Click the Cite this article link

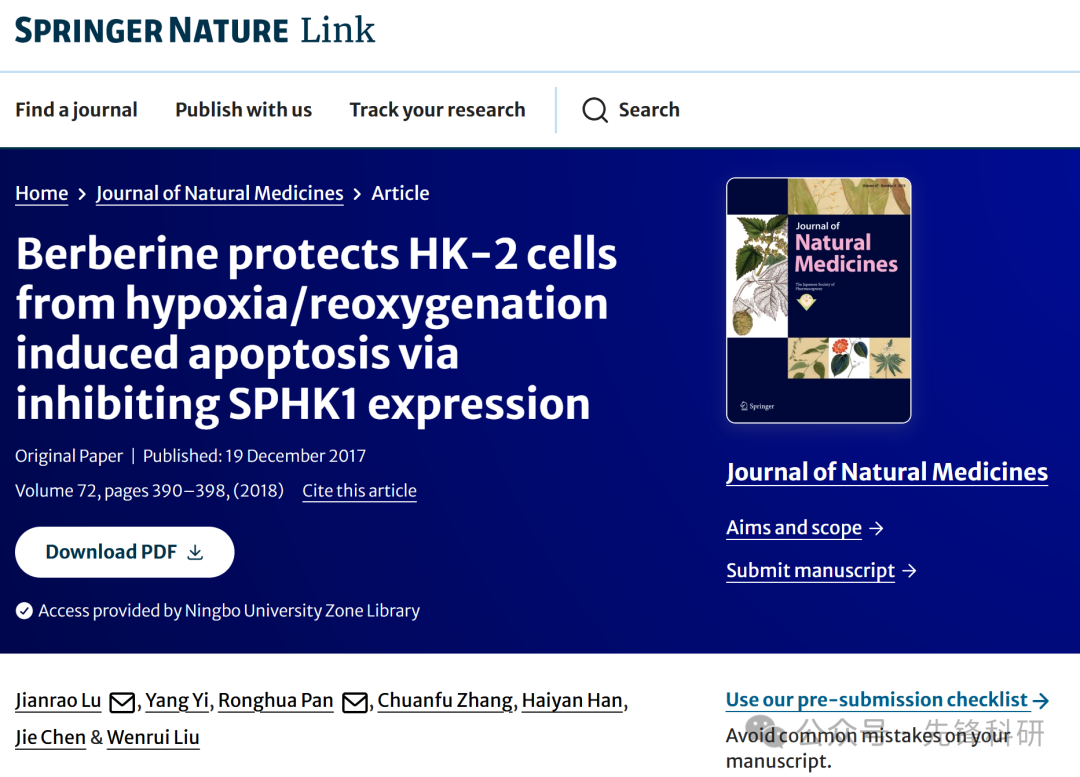click(360, 490)
